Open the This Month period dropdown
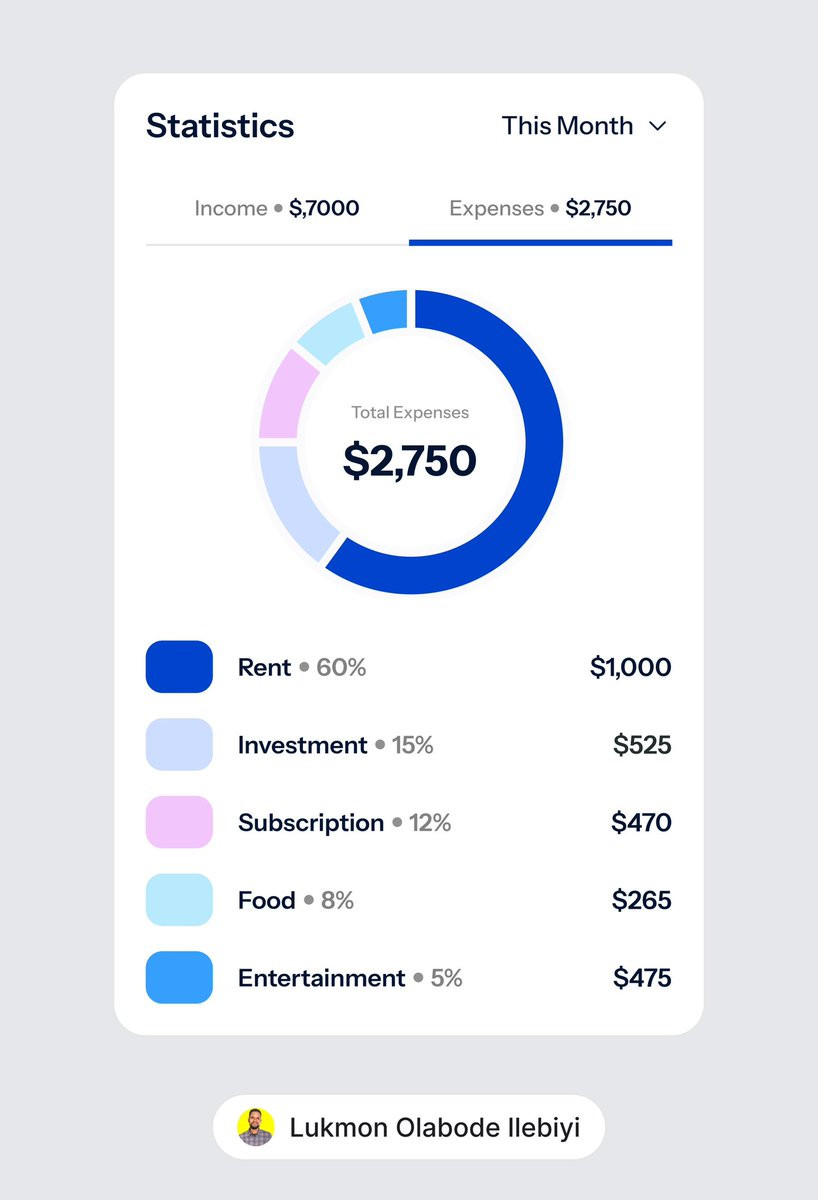Screen dimensions: 818x1200 click(584, 126)
